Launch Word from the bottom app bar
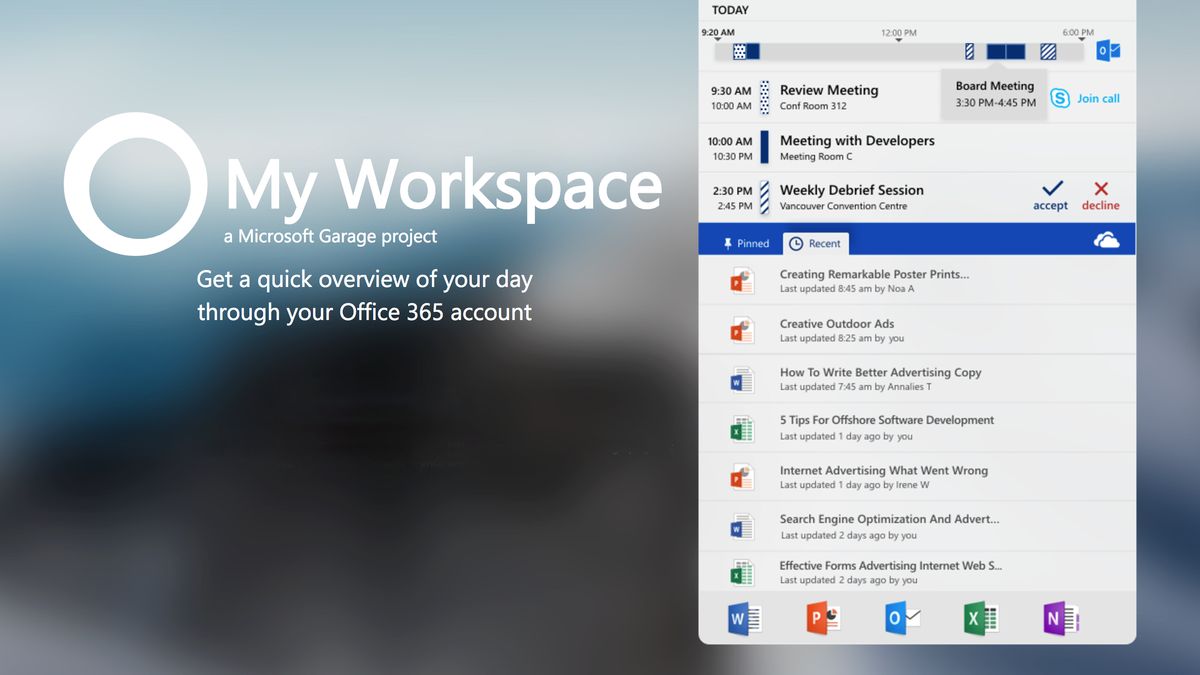 pos(744,619)
